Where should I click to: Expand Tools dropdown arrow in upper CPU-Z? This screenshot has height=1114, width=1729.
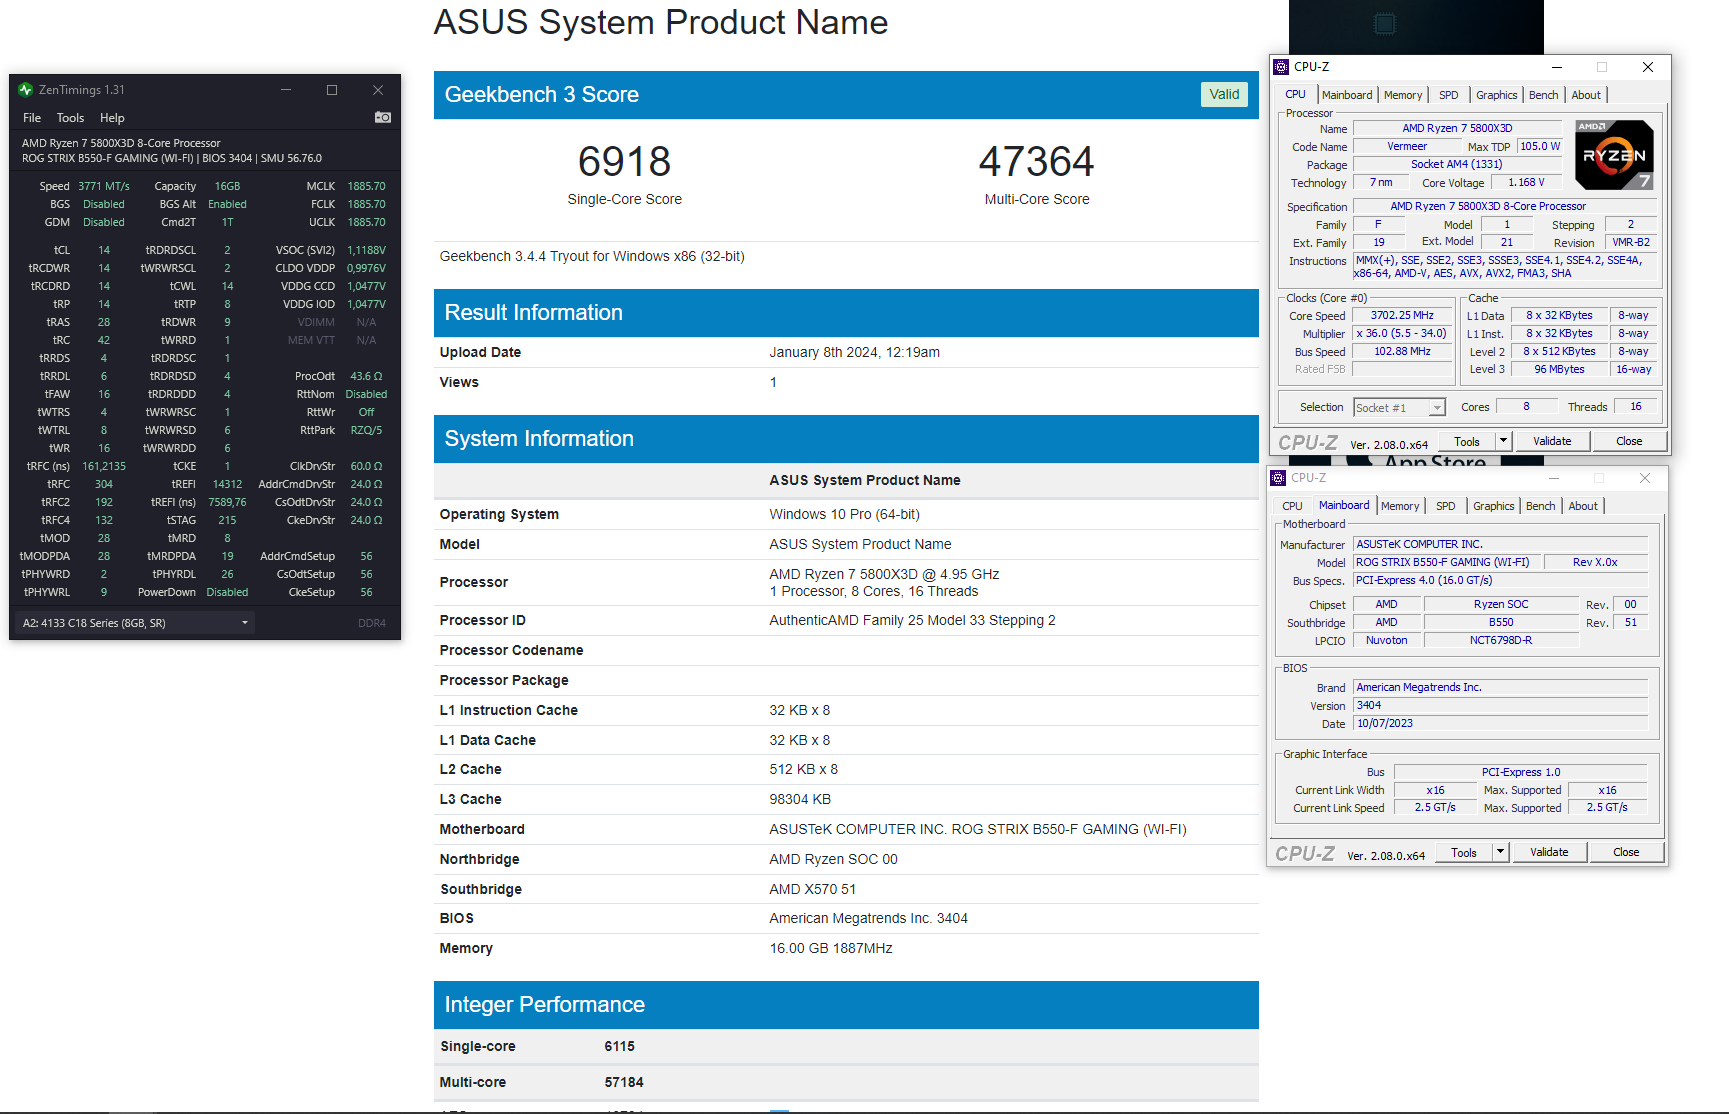coord(1502,441)
